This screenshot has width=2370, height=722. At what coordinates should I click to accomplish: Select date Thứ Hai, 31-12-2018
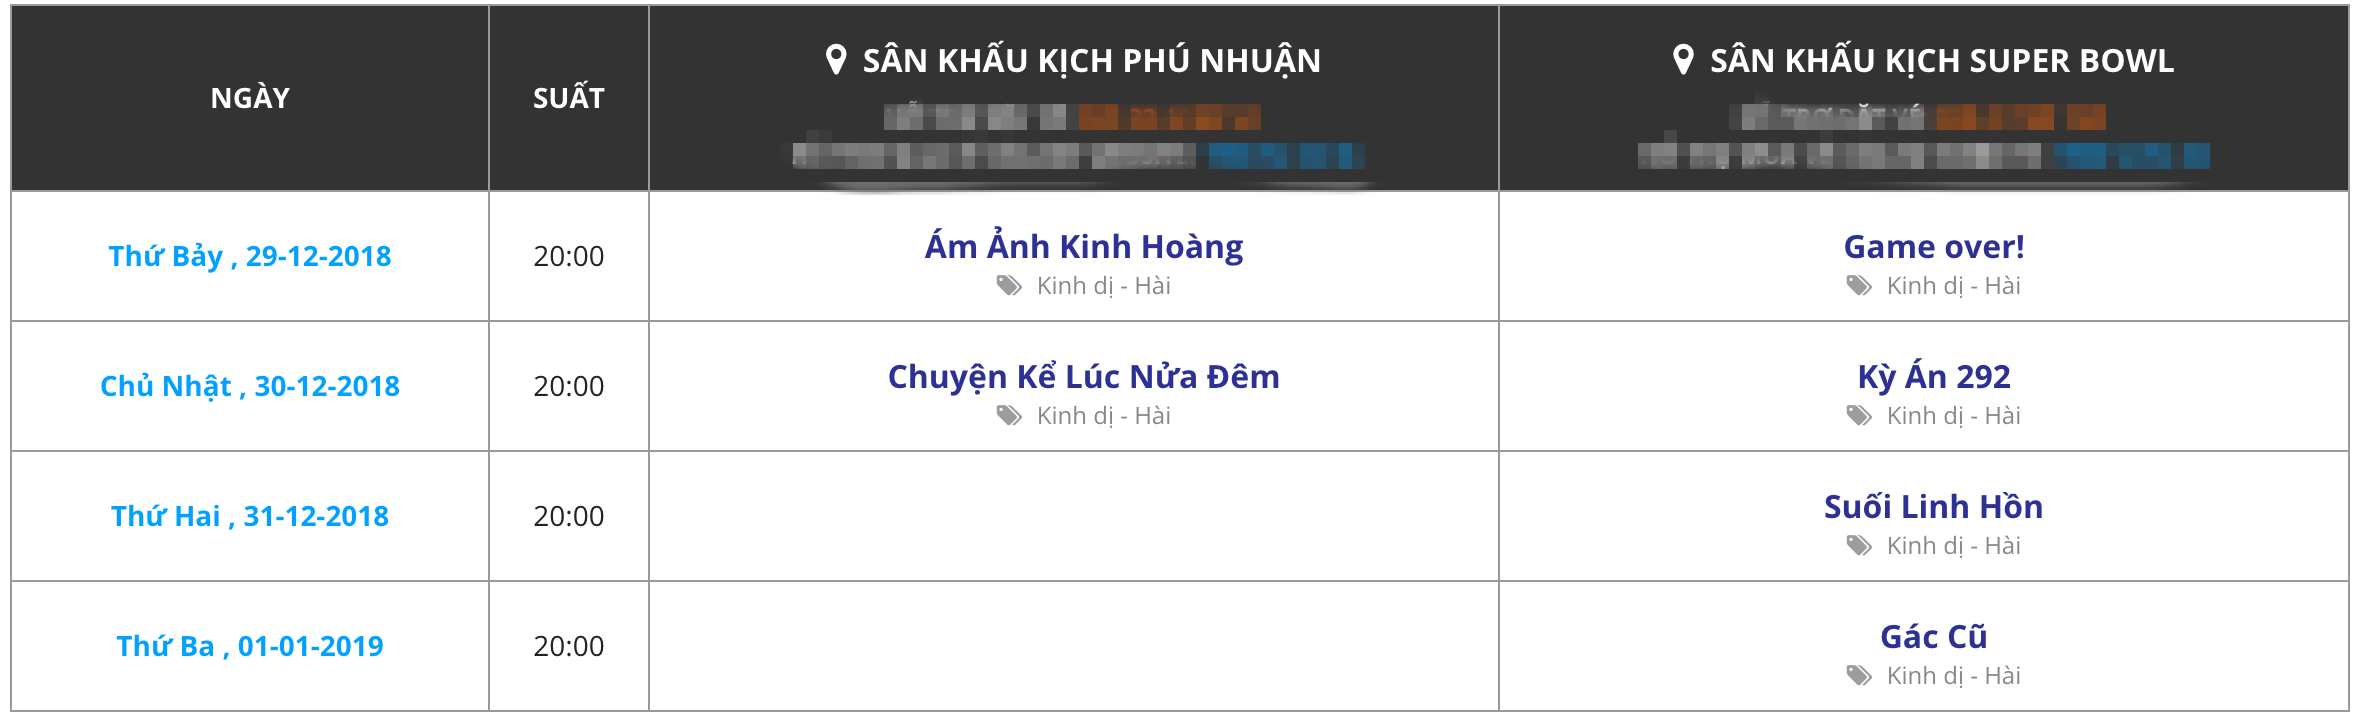point(250,516)
